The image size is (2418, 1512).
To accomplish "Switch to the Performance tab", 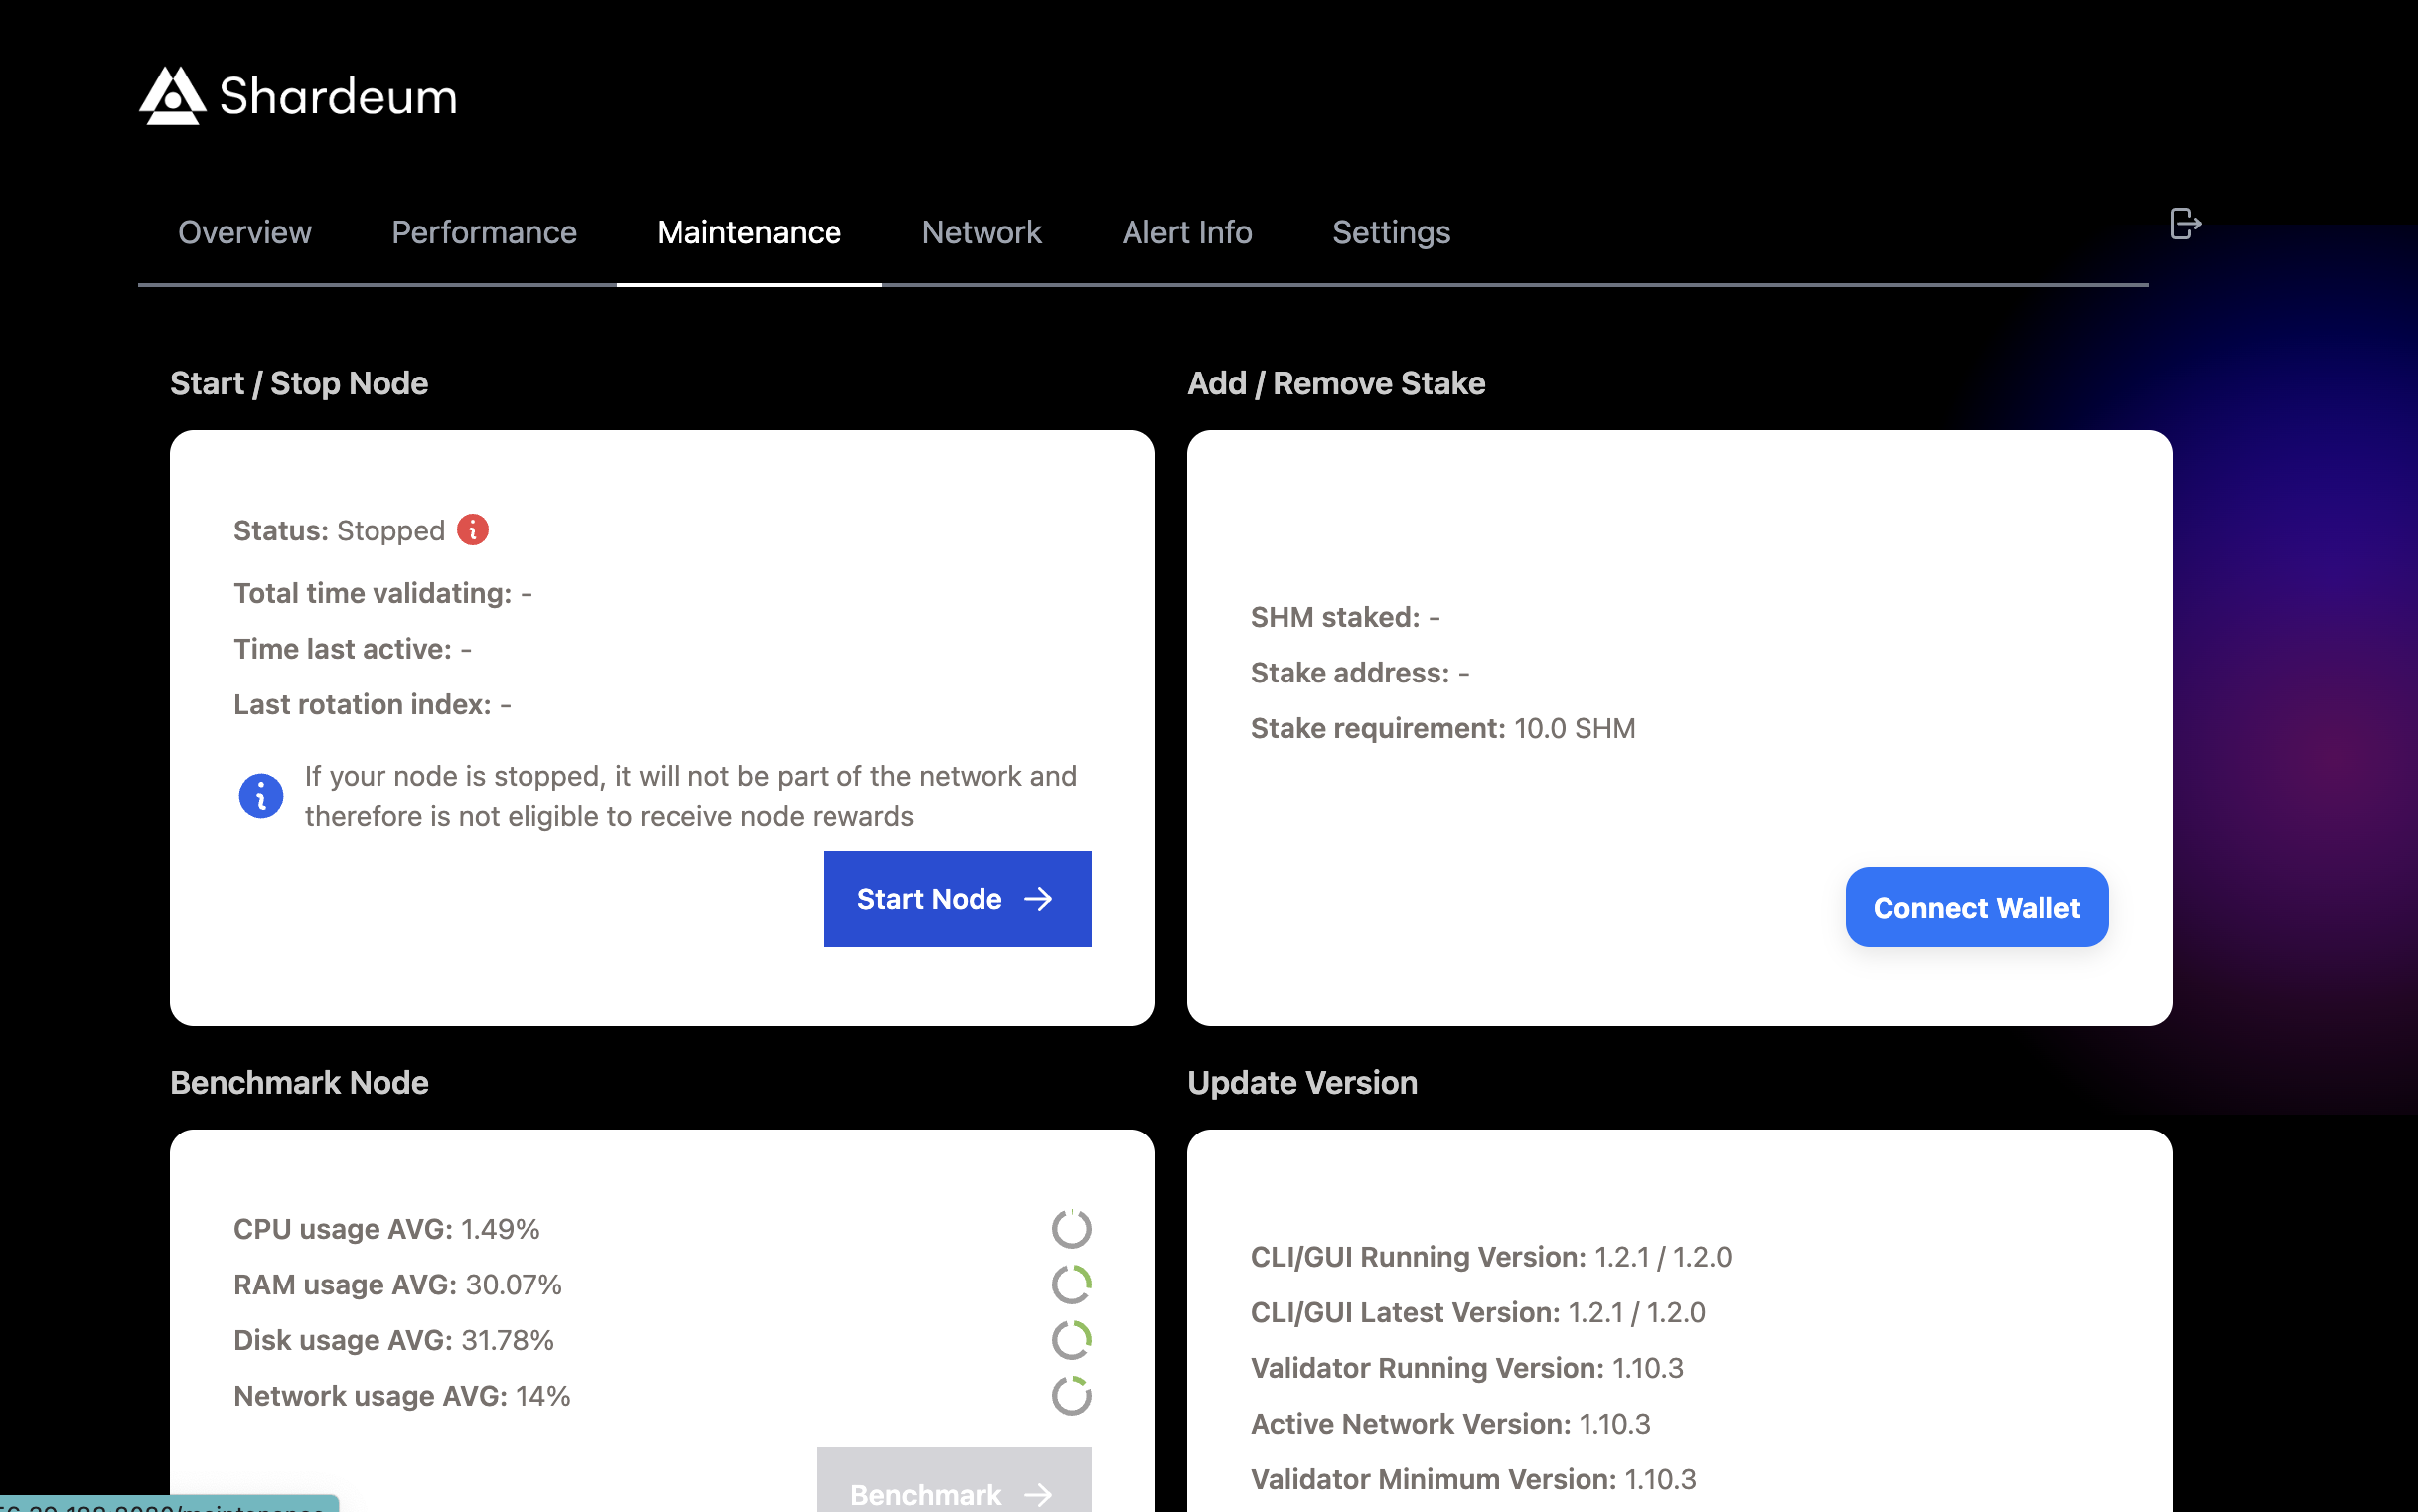I will click(x=484, y=232).
